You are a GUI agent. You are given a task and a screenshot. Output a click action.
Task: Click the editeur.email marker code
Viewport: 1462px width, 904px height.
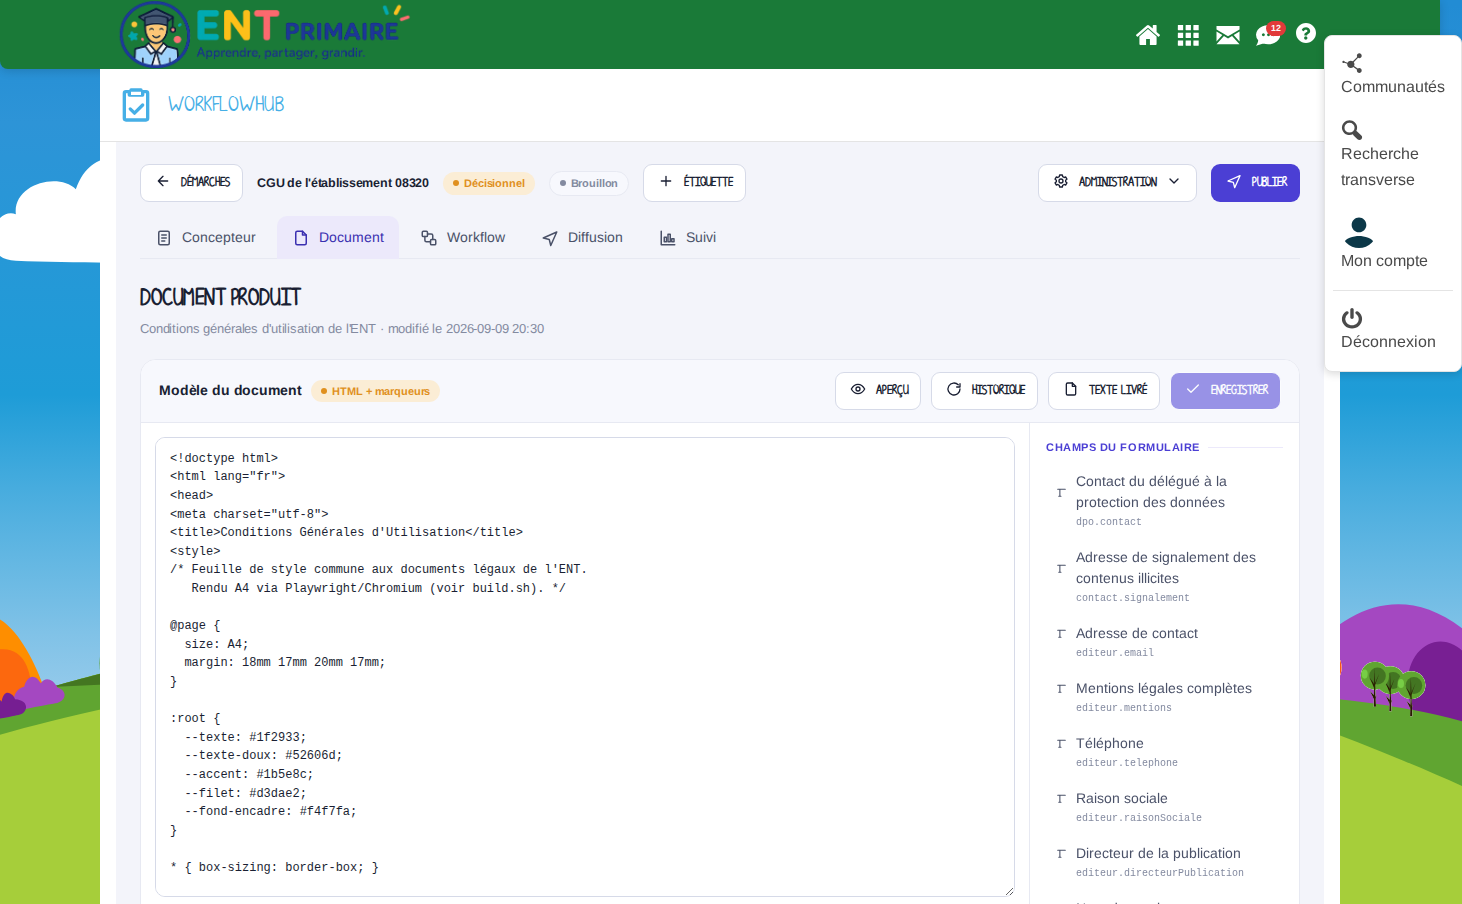1115,653
